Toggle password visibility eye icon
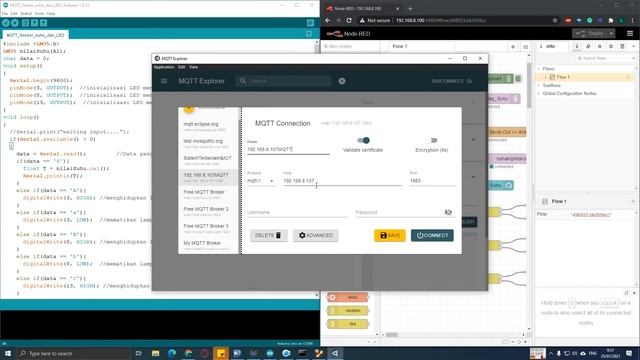The width and height of the screenshot is (640, 360). [x=448, y=212]
